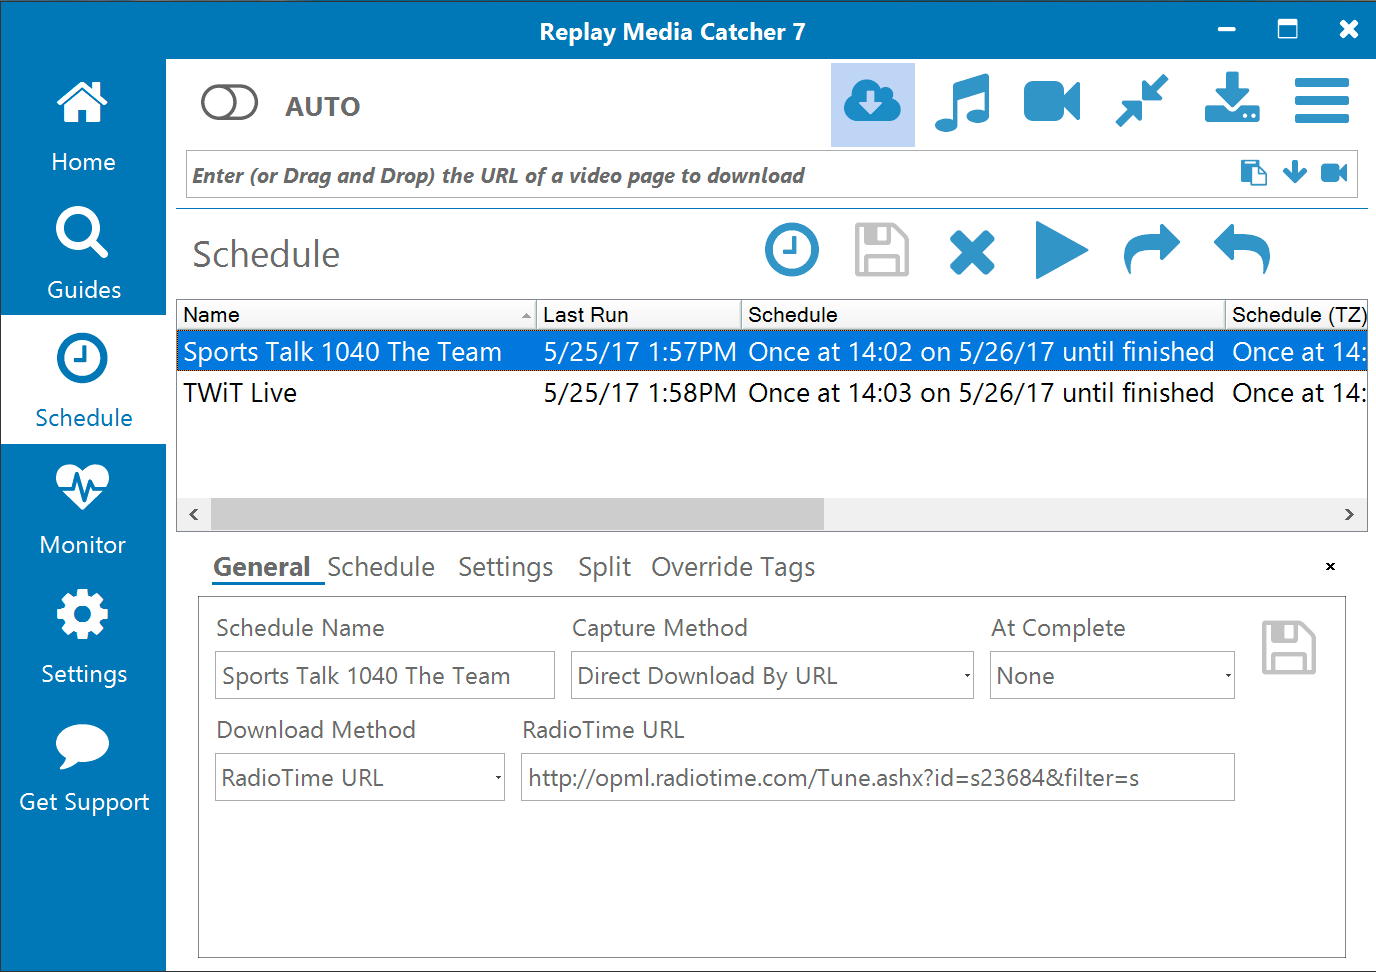Expand the Download Method dropdown
The image size is (1376, 972).
[x=359, y=778]
